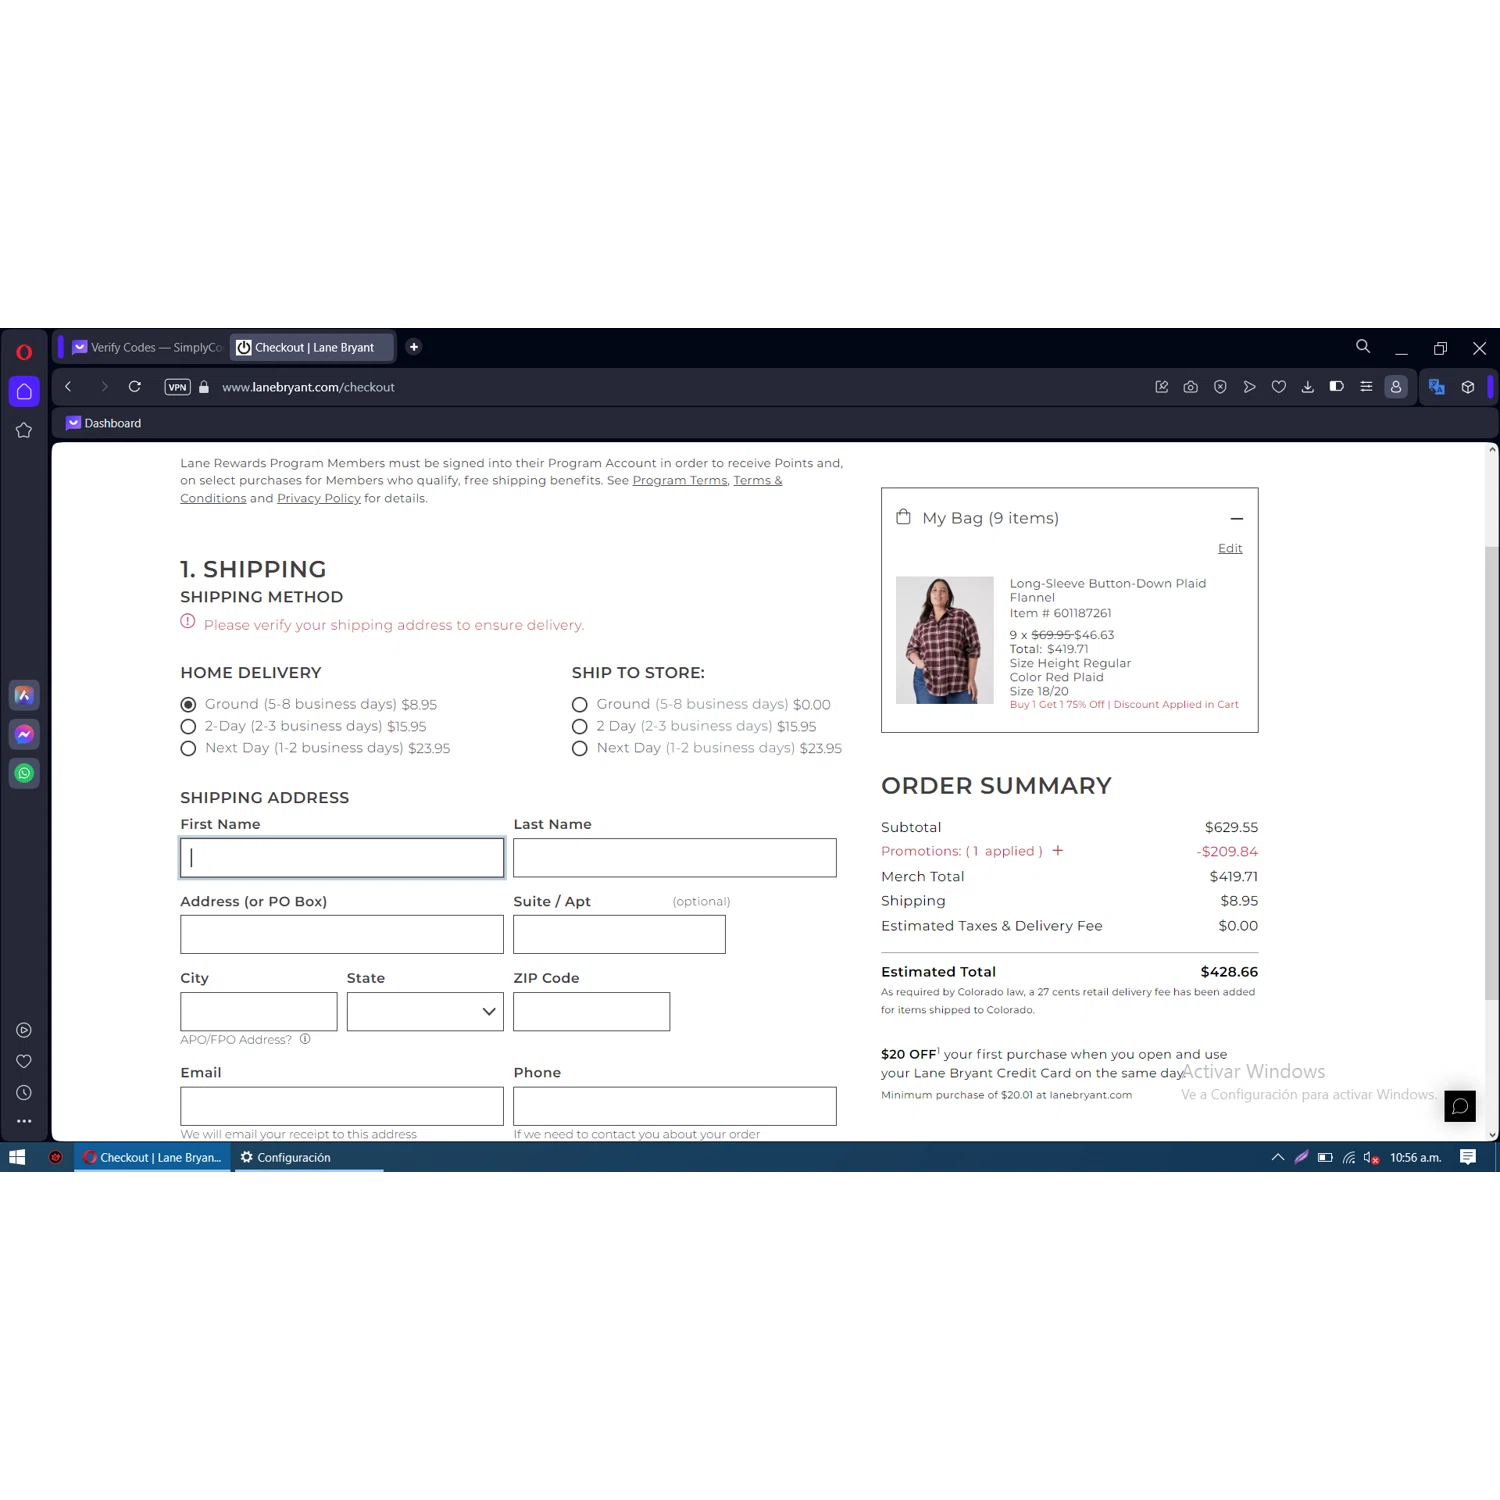
Task: Focus the Last Name field
Action: pyautogui.click(x=675, y=858)
